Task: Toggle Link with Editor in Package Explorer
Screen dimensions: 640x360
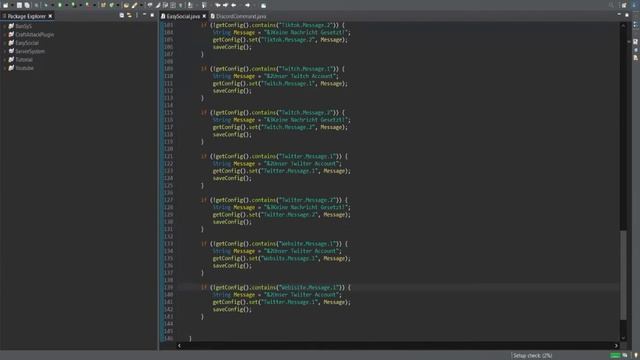Action: (x=129, y=16)
